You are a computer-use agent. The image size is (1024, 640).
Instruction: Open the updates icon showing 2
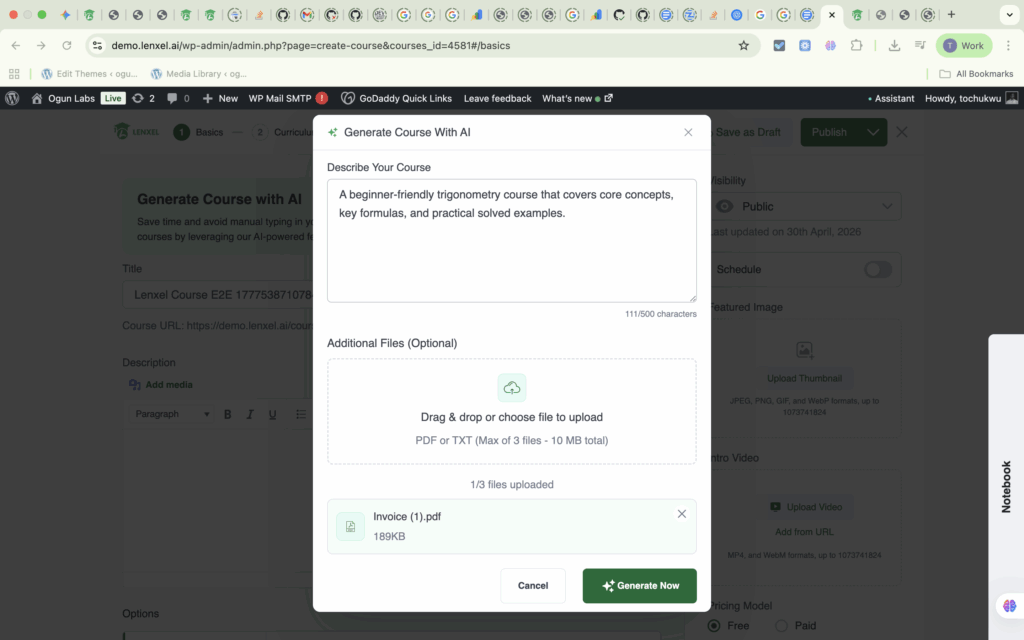pos(143,98)
